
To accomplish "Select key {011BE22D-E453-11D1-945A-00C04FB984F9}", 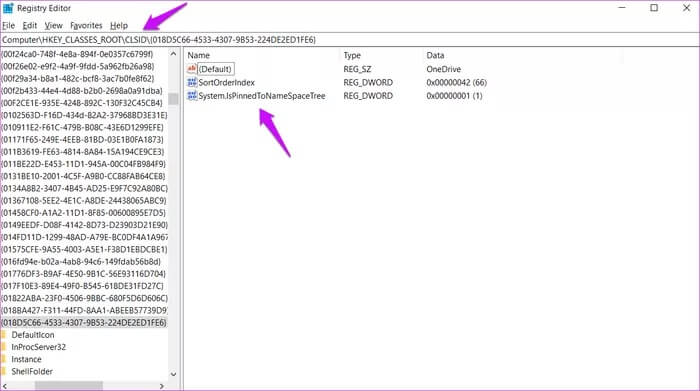I will point(83,164).
